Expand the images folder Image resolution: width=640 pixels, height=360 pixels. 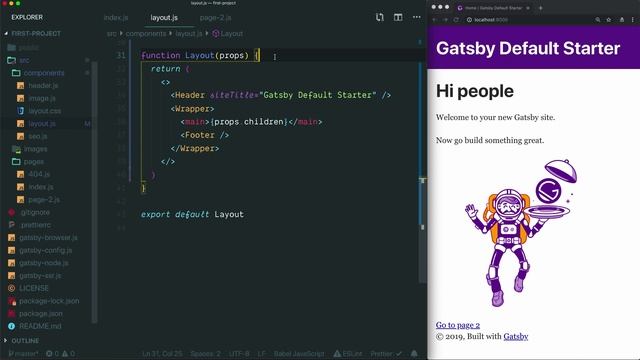tap(30, 149)
